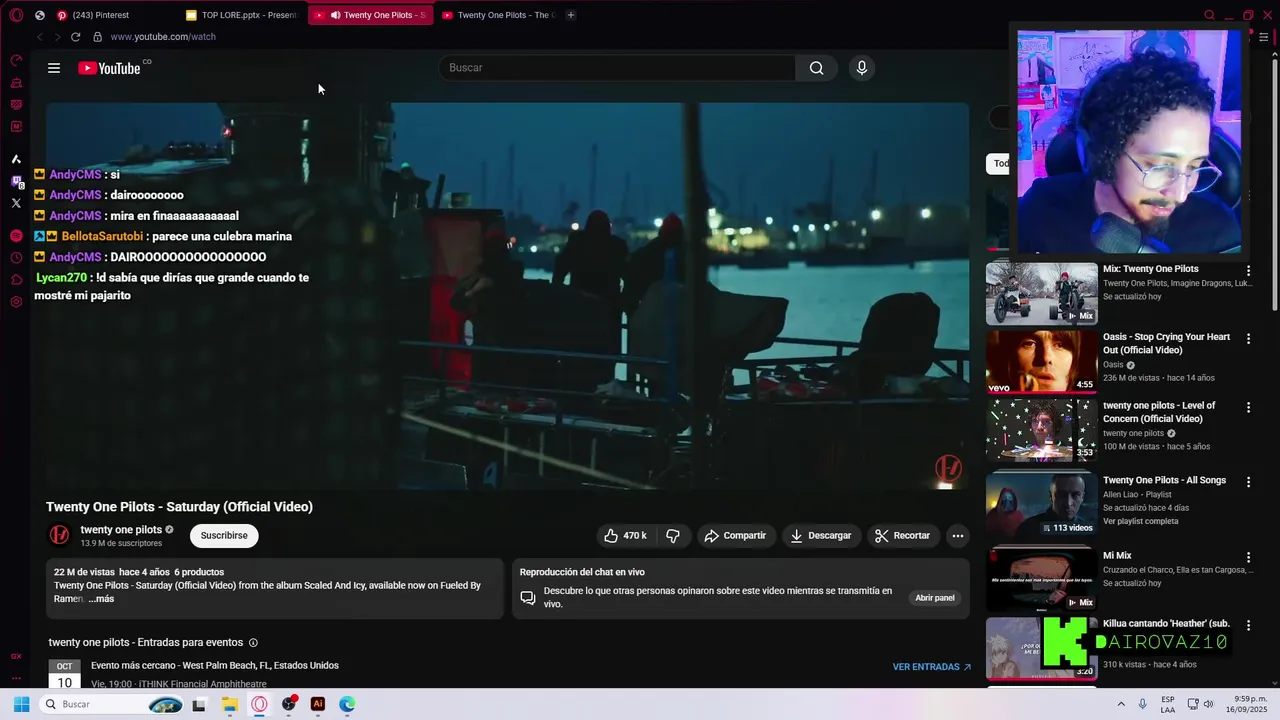Viewport: 1280px width, 720px height.
Task: Select the Todo filter chip
Action: pos(998,164)
